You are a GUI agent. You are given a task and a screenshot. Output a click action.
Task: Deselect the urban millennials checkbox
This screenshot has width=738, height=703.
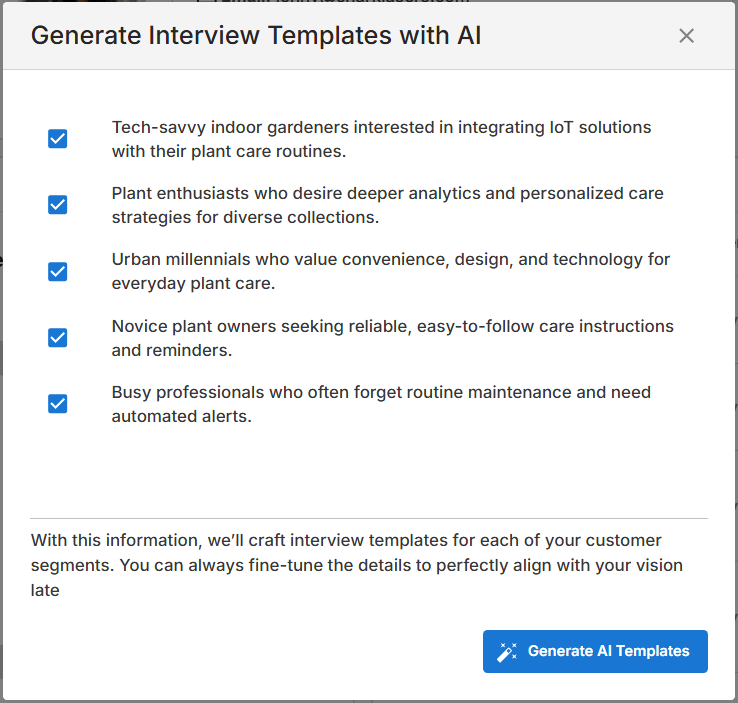point(58,271)
